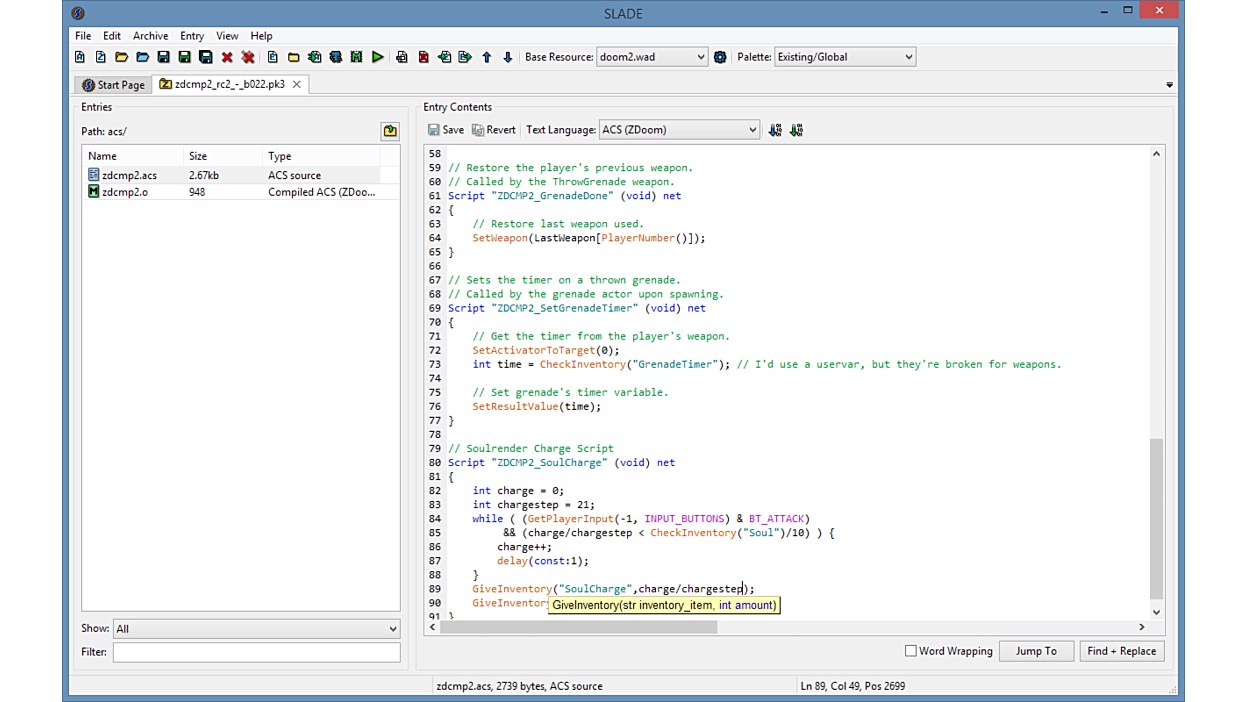
Task: Switch to the Start Page tab
Action: pos(112,84)
